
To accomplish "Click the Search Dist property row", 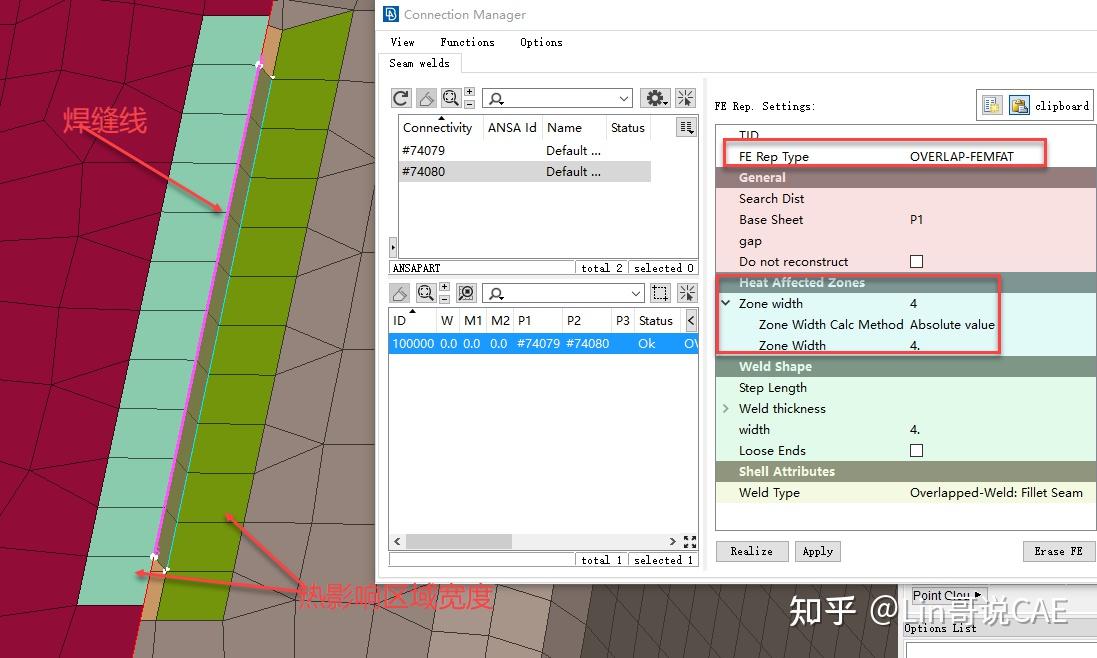I will (906, 199).
